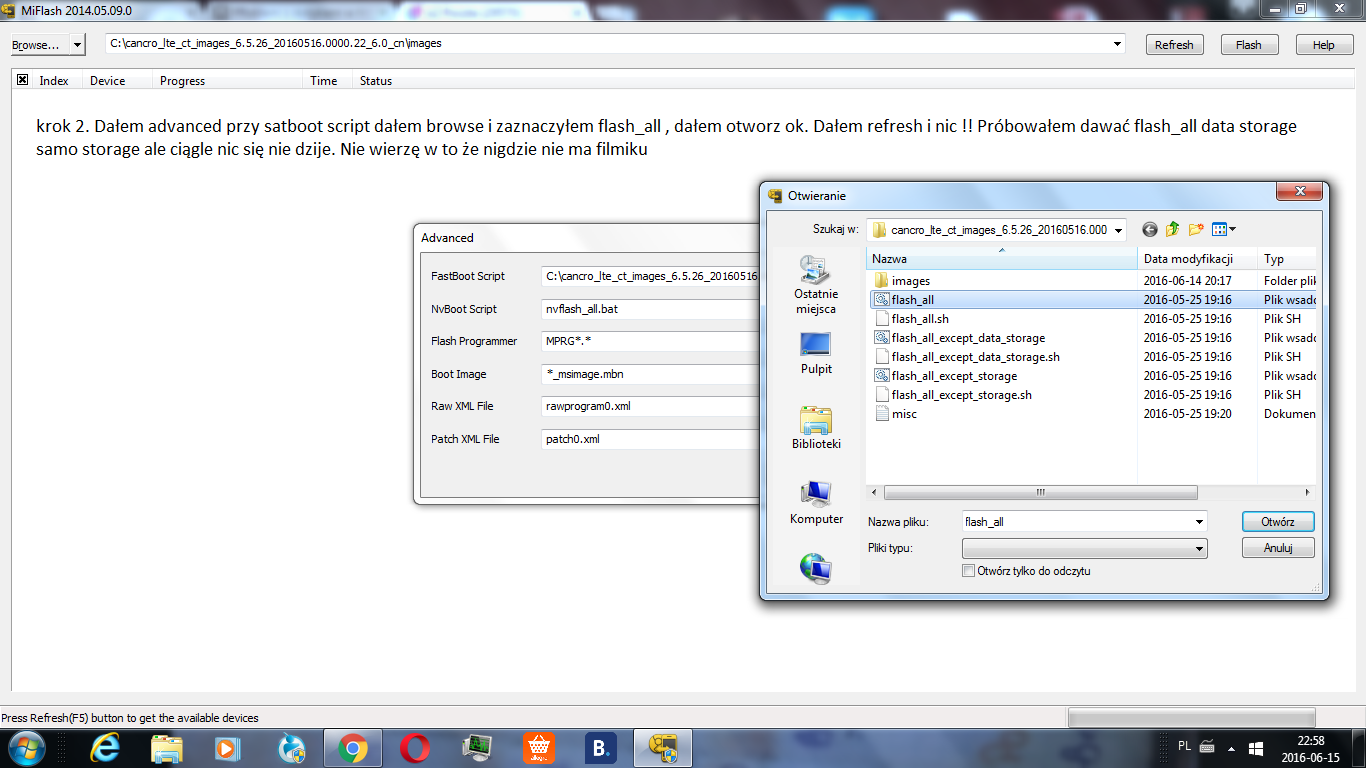Sort files by 'Data modyfikacji' column
The width and height of the screenshot is (1366, 768).
pos(1188,259)
